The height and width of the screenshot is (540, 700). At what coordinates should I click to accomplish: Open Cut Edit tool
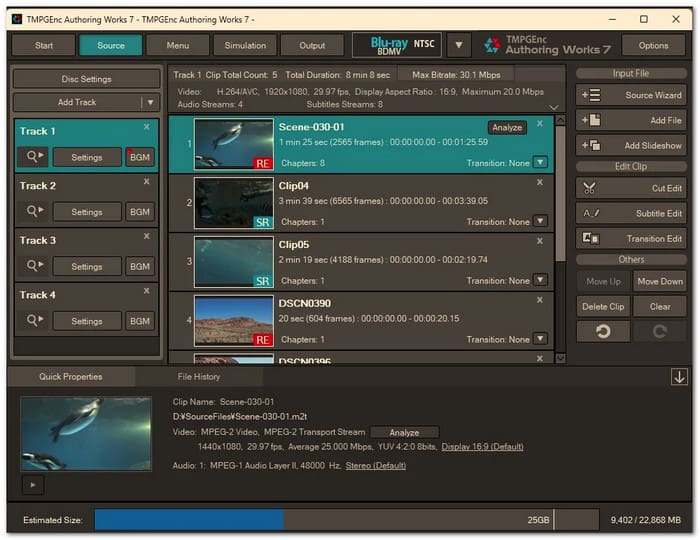(631, 188)
